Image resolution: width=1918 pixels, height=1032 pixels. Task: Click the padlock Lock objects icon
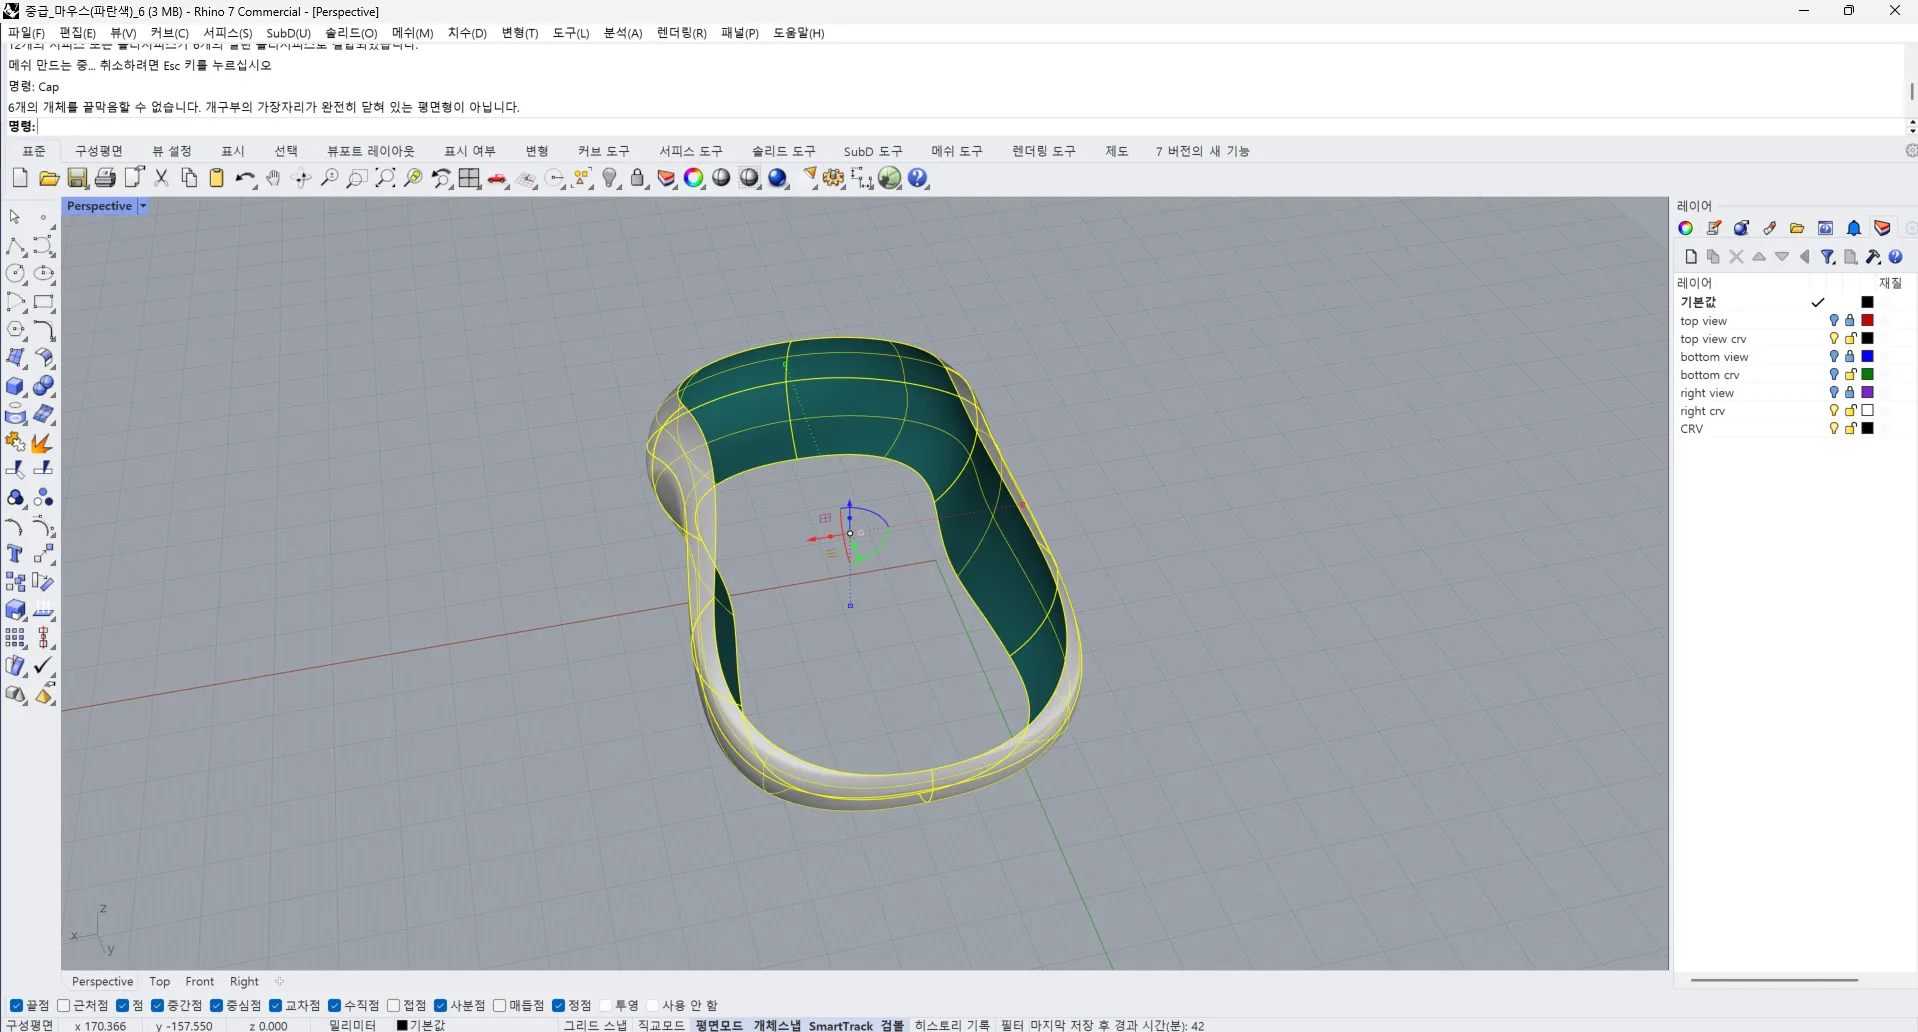tap(638, 178)
